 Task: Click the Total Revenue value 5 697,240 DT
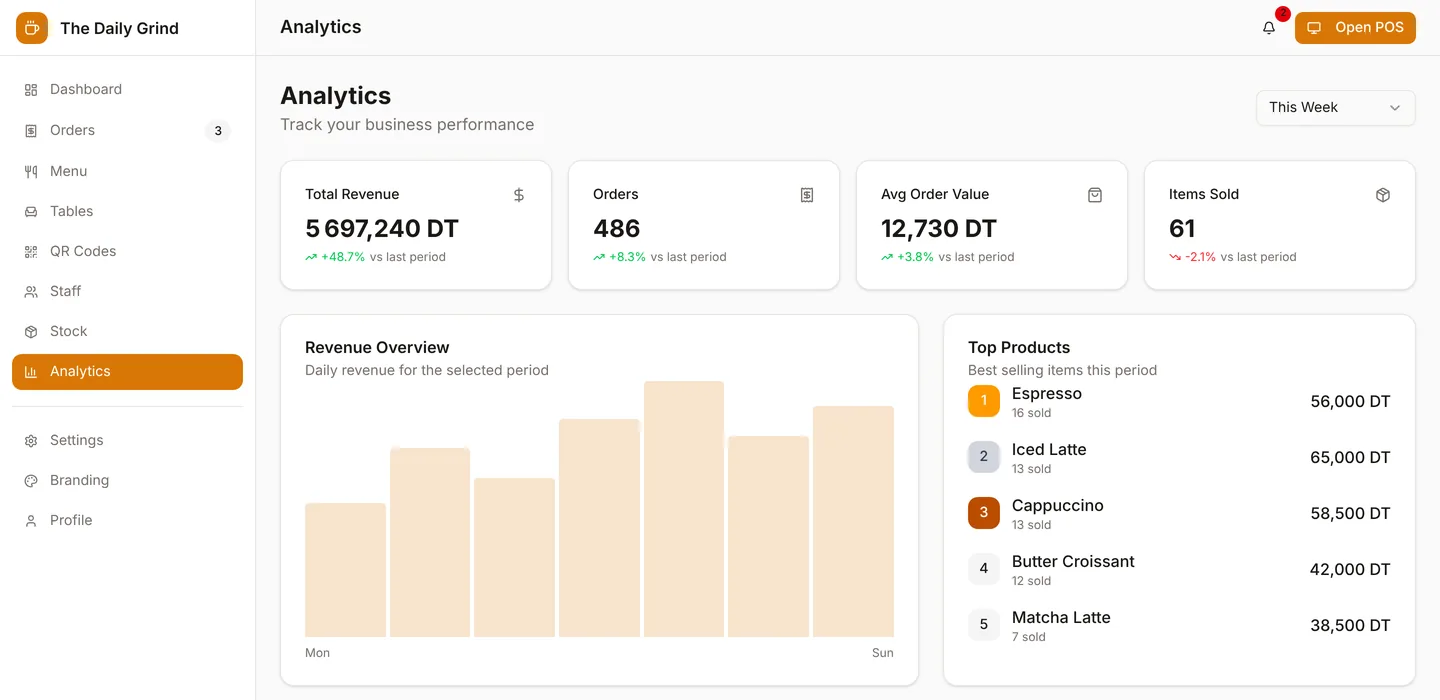[x=382, y=229]
